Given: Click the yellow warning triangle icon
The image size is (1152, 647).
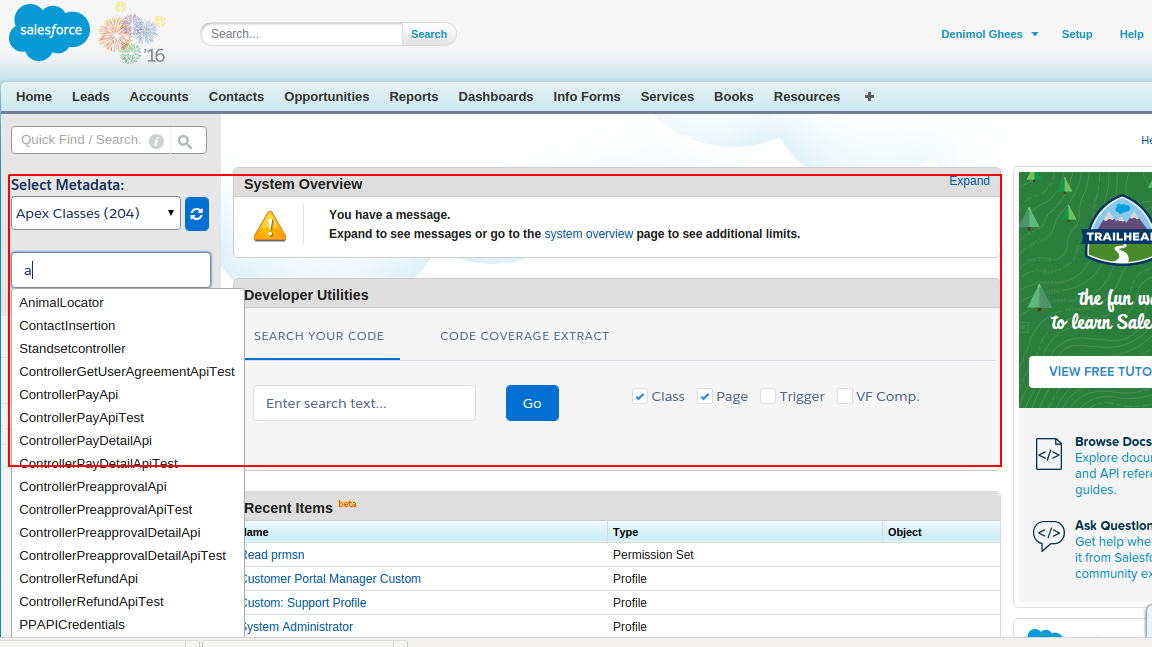Looking at the screenshot, I should click(x=270, y=226).
